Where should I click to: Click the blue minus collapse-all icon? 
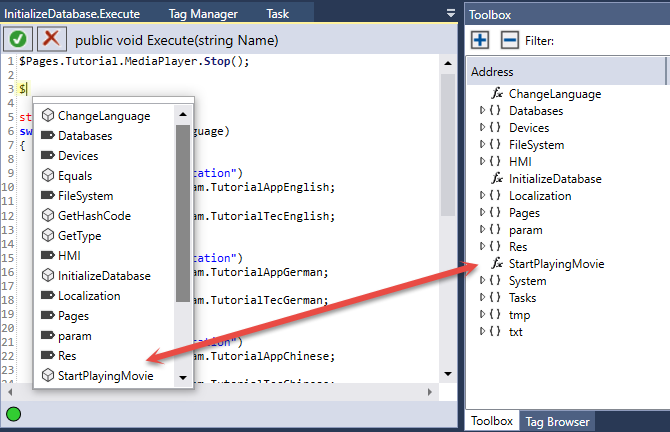tap(509, 40)
